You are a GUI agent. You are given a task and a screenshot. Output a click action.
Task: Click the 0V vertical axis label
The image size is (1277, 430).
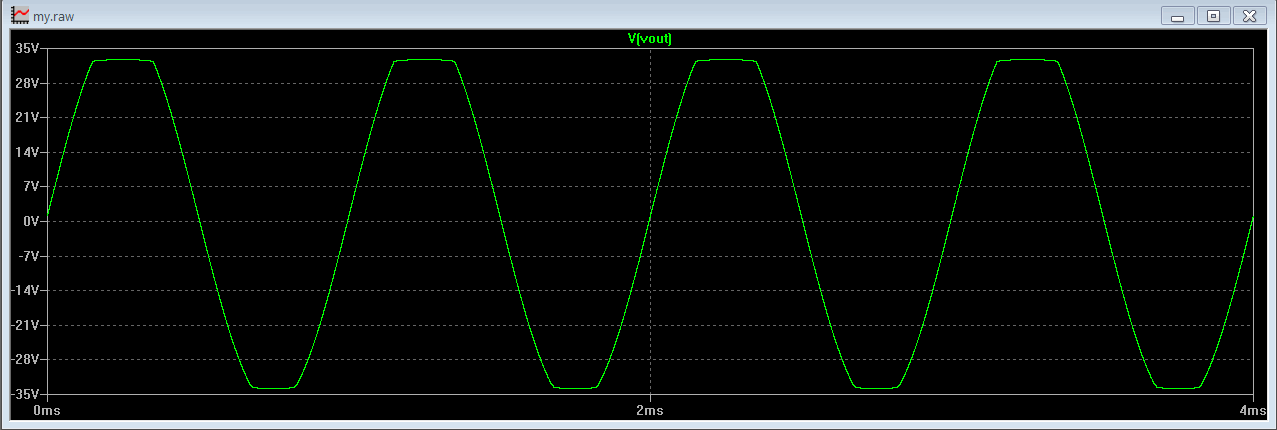point(30,221)
